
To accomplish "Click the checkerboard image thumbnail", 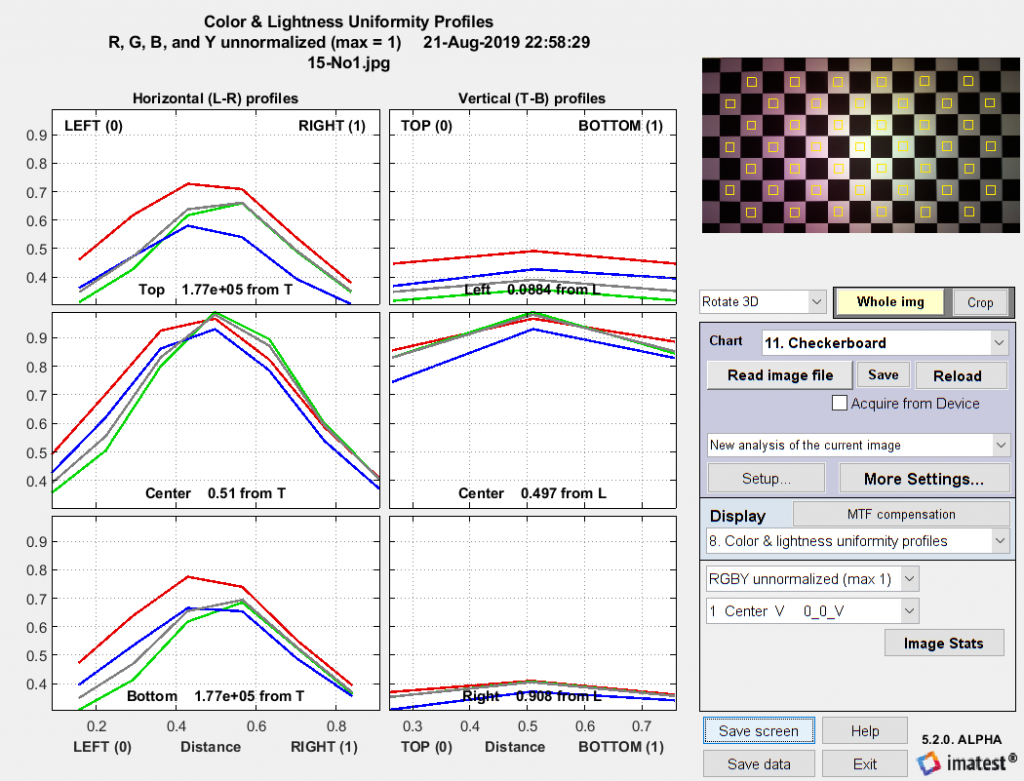I will pyautogui.click(x=861, y=145).
